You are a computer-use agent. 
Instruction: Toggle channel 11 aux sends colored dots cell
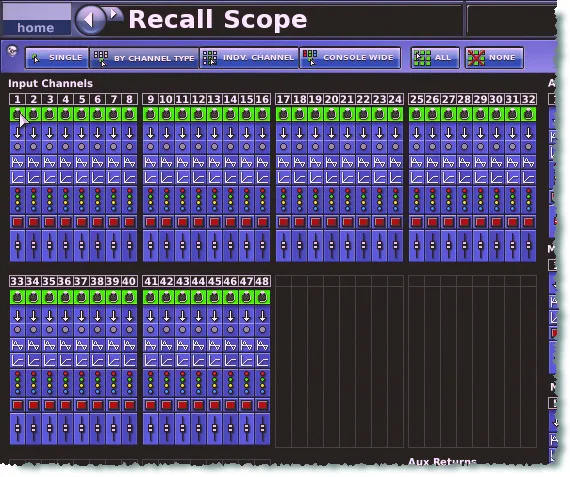(182, 200)
